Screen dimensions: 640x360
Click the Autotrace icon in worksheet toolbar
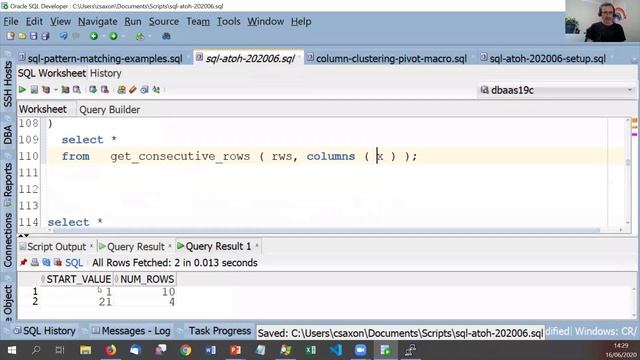[65, 90]
